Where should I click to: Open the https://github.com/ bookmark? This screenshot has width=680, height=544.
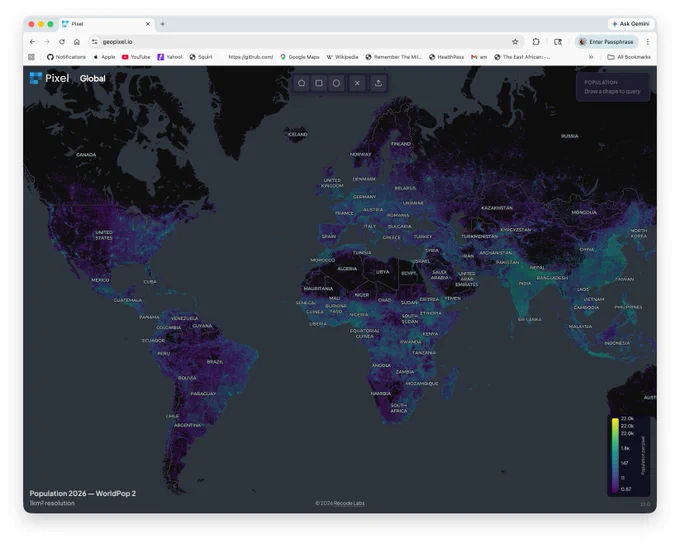(250, 57)
